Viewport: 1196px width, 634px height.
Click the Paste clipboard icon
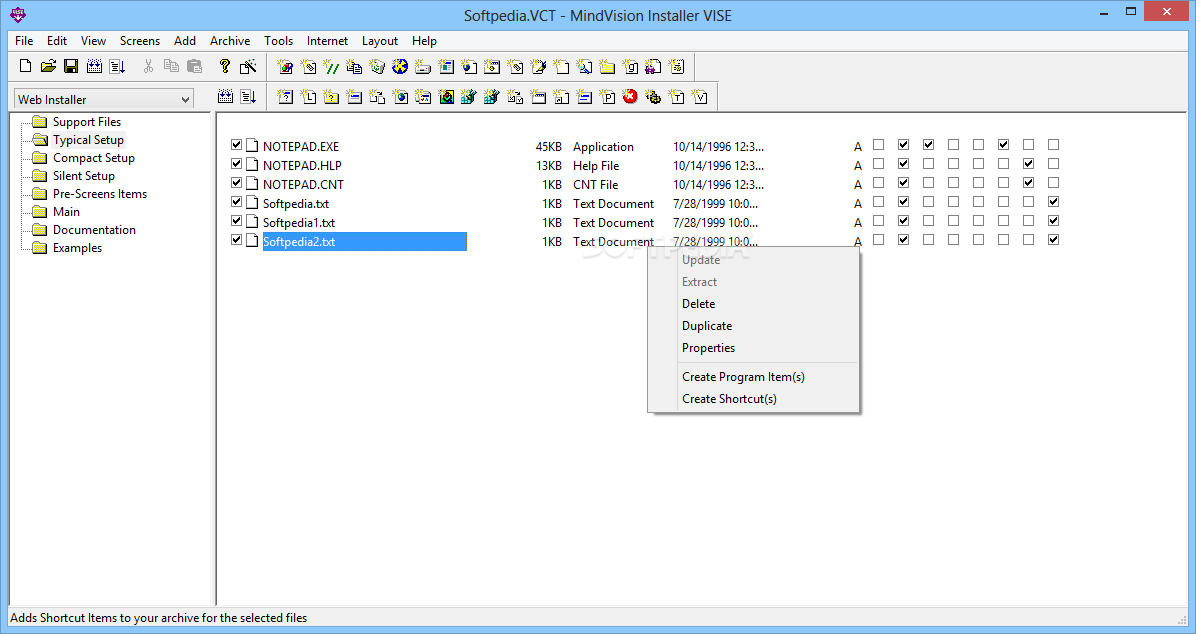click(x=195, y=66)
